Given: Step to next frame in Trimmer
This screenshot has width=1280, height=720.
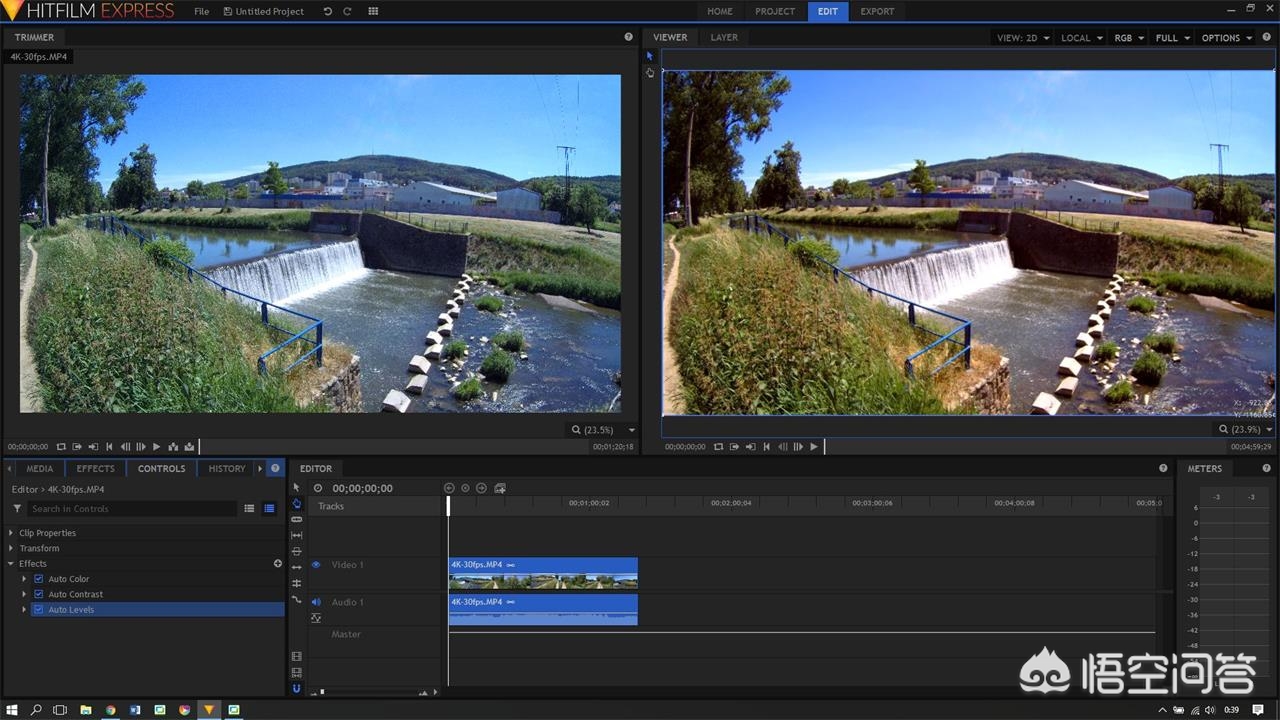Looking at the screenshot, I should point(141,447).
